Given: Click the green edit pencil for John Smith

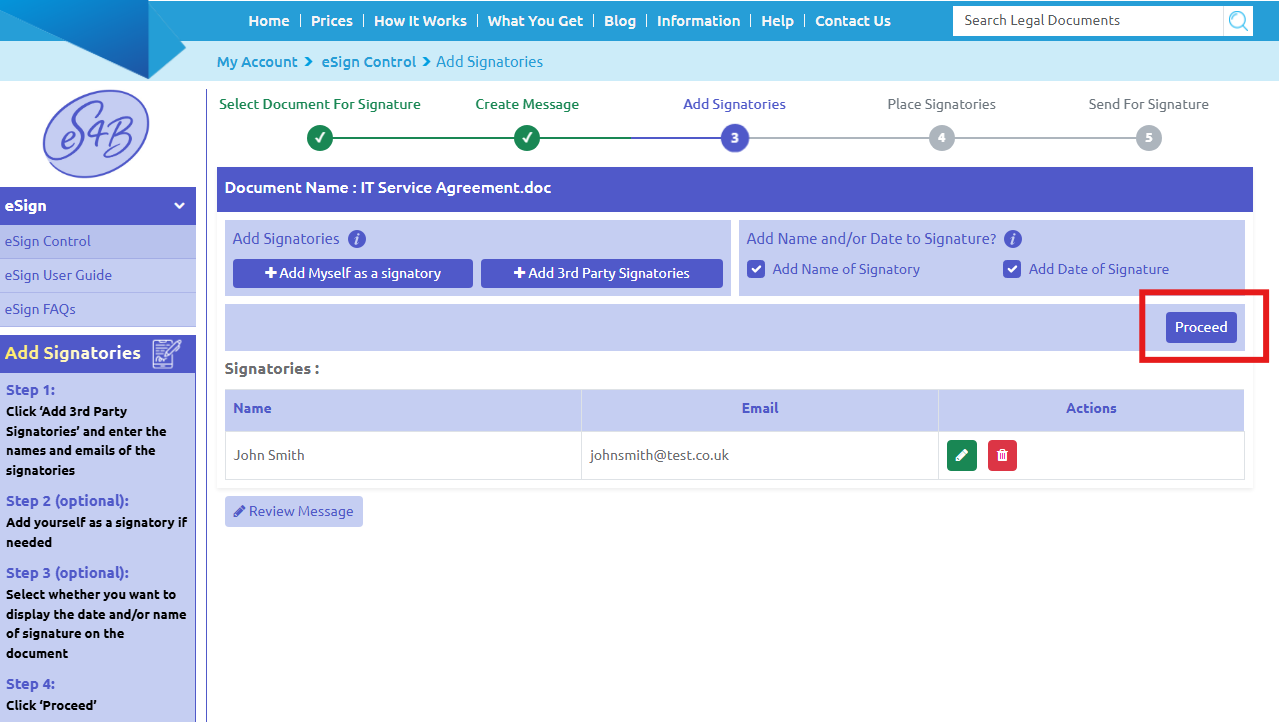Looking at the screenshot, I should pyautogui.click(x=961, y=455).
